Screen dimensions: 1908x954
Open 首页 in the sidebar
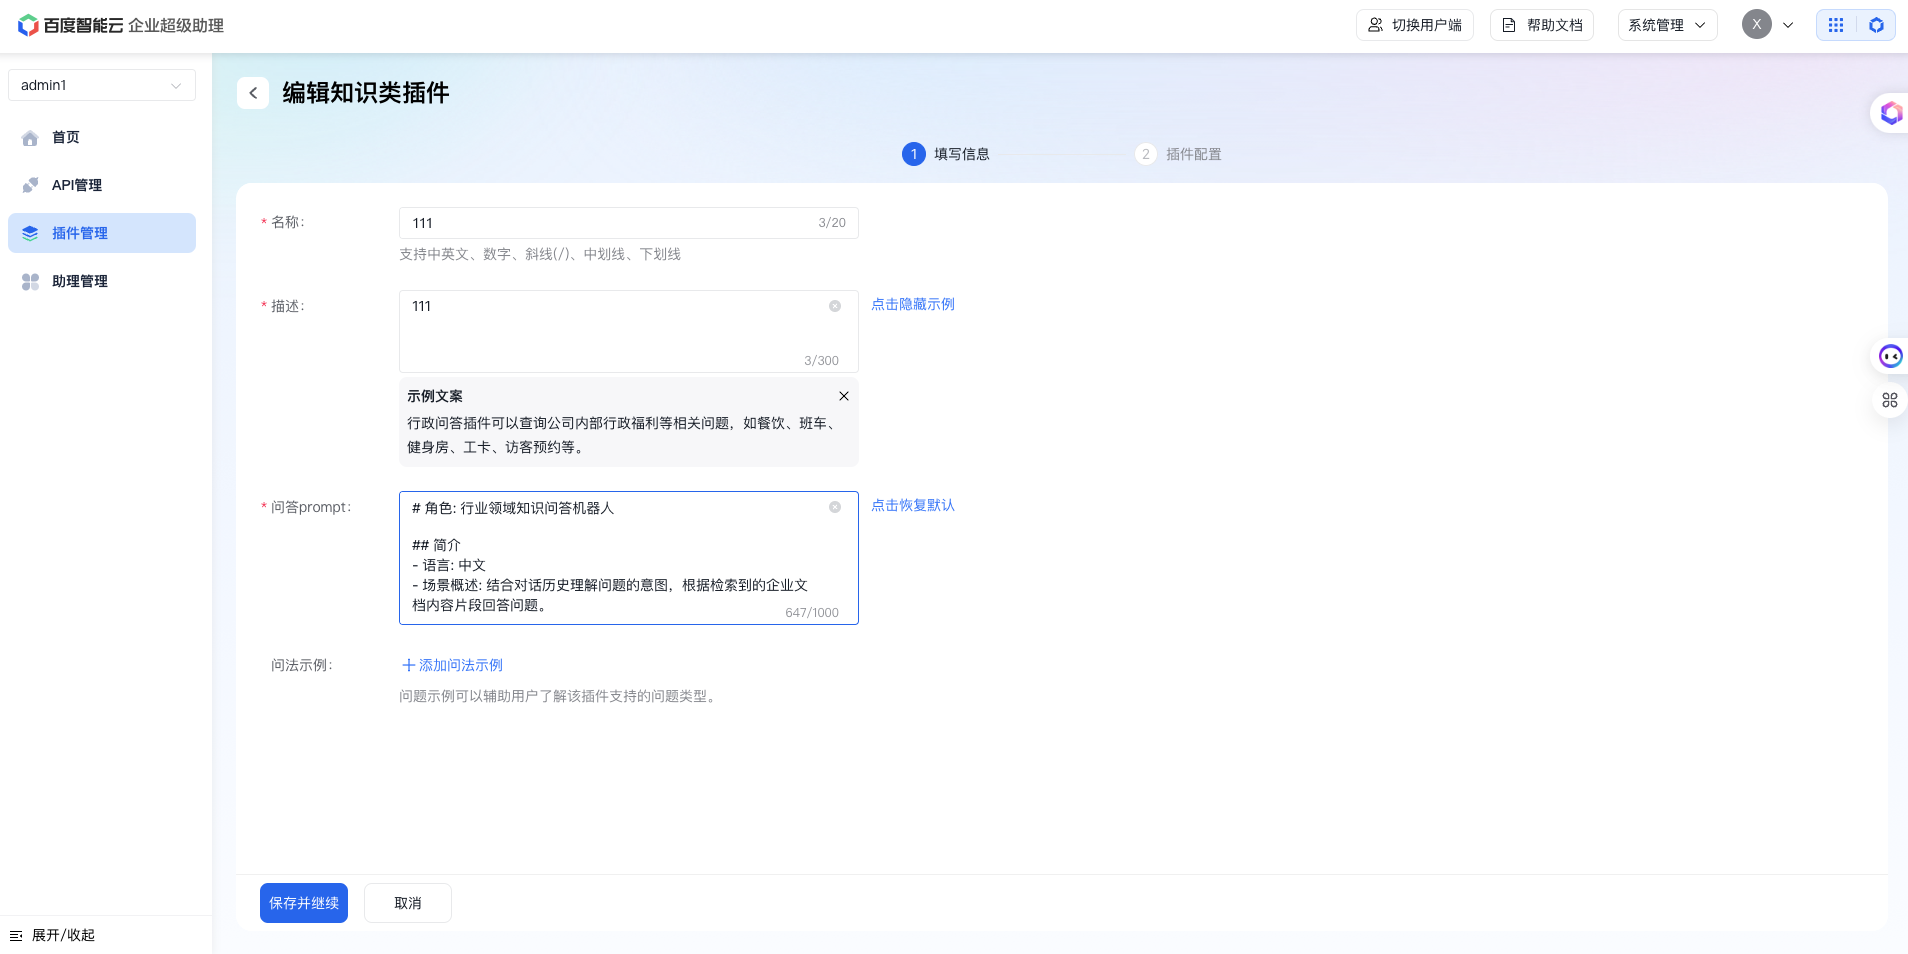click(102, 137)
